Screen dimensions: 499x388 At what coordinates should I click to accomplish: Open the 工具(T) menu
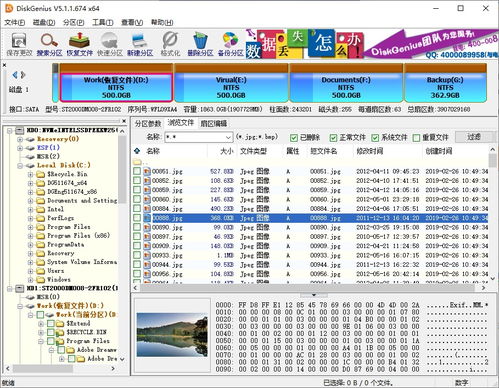pos(102,22)
